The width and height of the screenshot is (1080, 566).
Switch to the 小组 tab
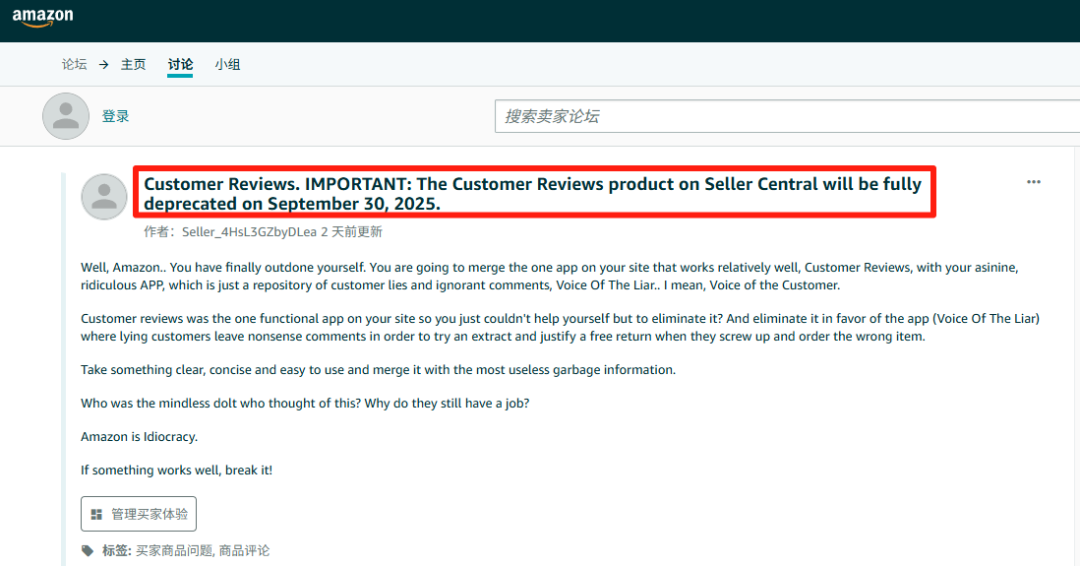(227, 65)
